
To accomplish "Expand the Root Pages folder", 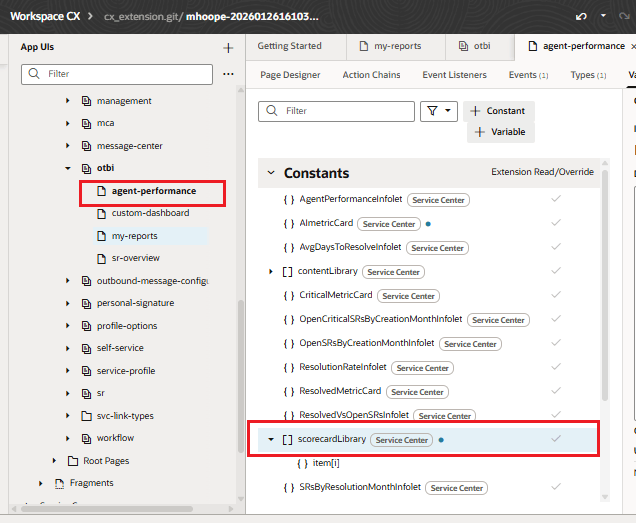I will coord(54,461).
